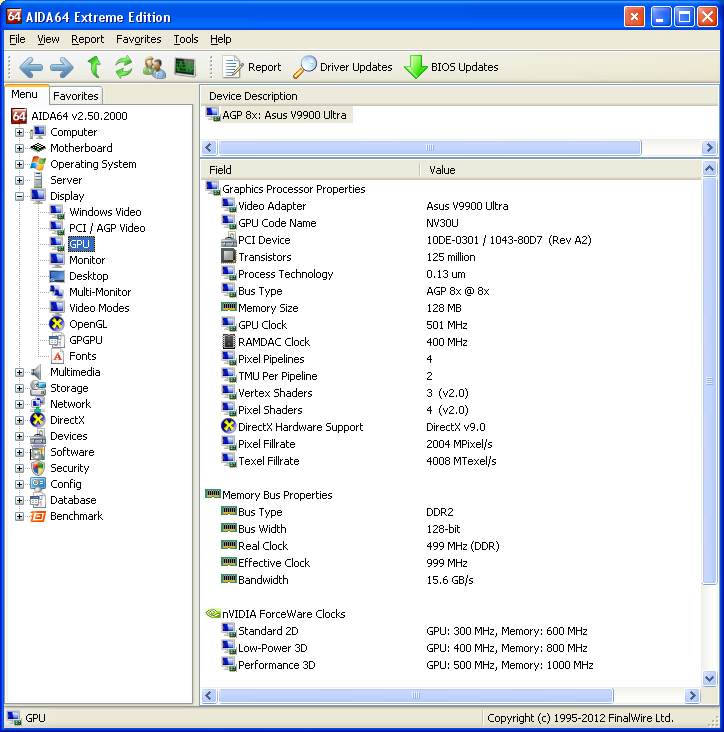Click the Fonts icon in tree
Screen dimensions: 724x732
(57, 356)
